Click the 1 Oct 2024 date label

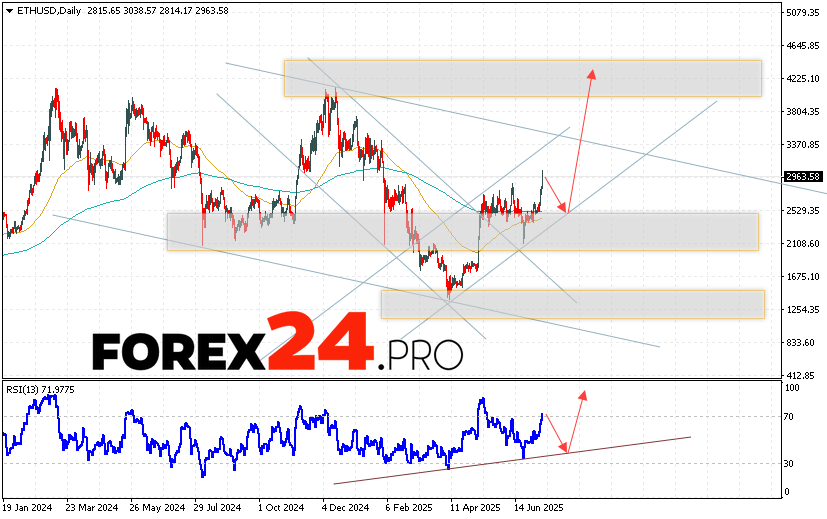(280, 507)
